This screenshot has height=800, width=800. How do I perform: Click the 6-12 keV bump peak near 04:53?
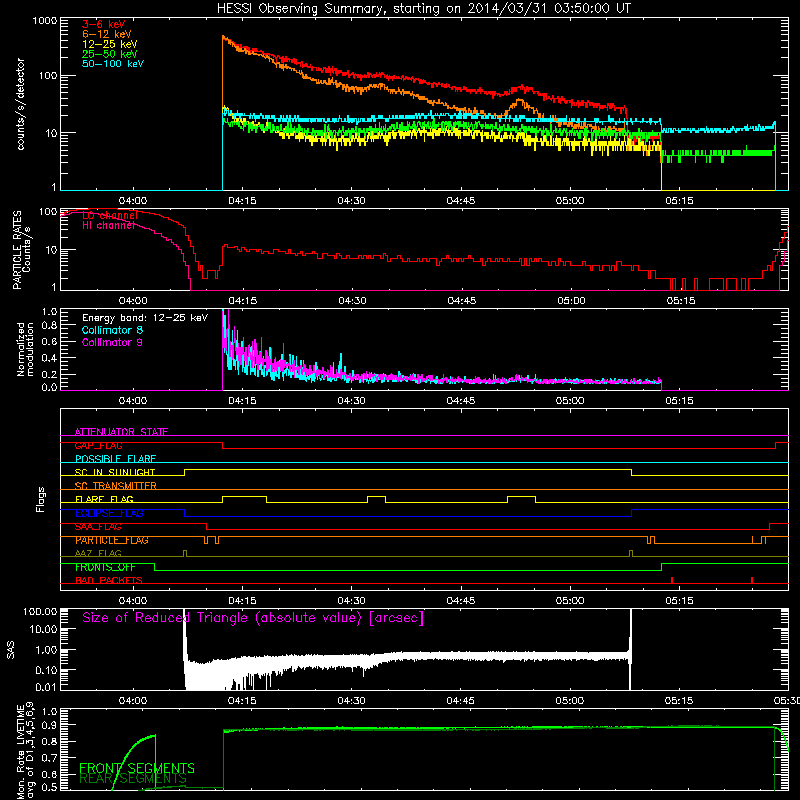[x=520, y=101]
